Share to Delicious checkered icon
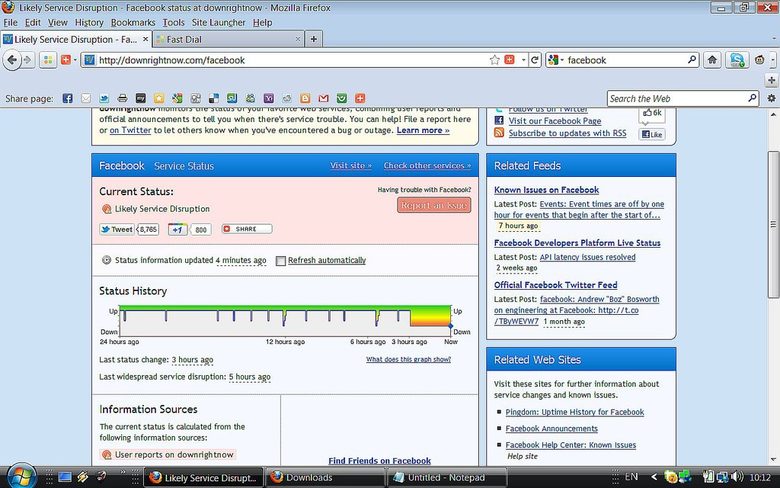 [214, 98]
